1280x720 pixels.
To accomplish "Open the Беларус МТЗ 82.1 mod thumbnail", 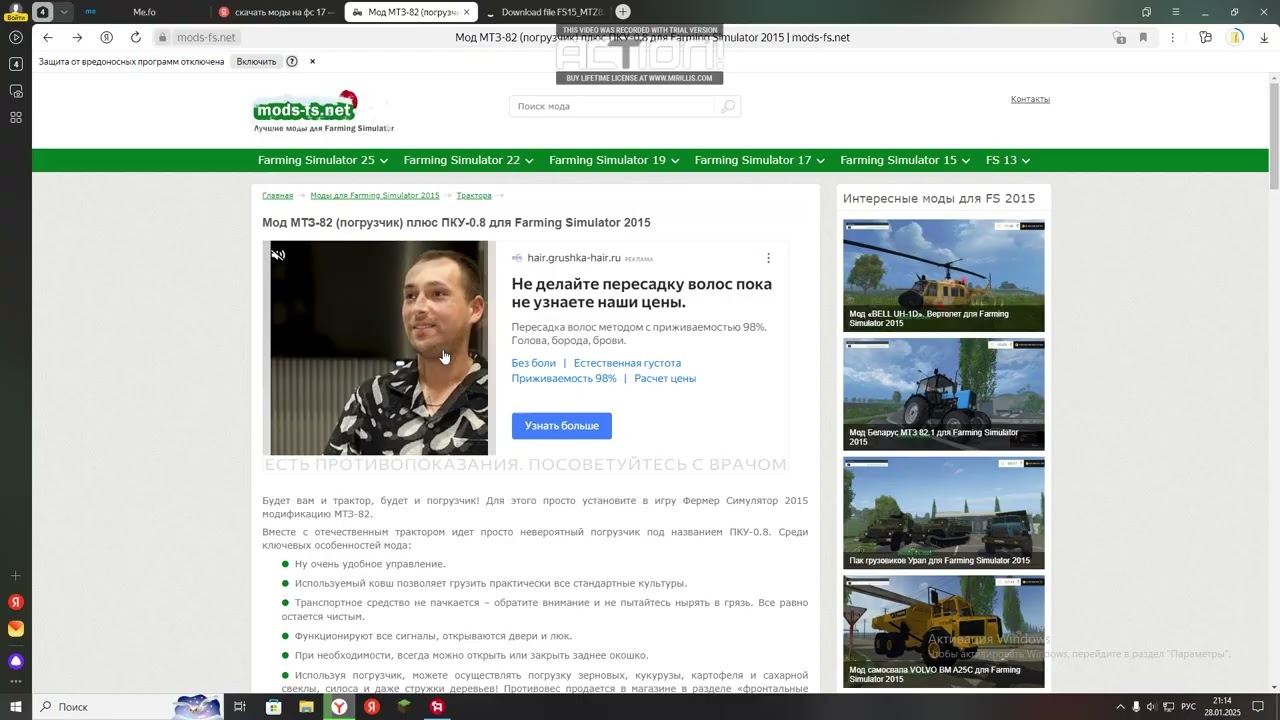I will click(944, 394).
